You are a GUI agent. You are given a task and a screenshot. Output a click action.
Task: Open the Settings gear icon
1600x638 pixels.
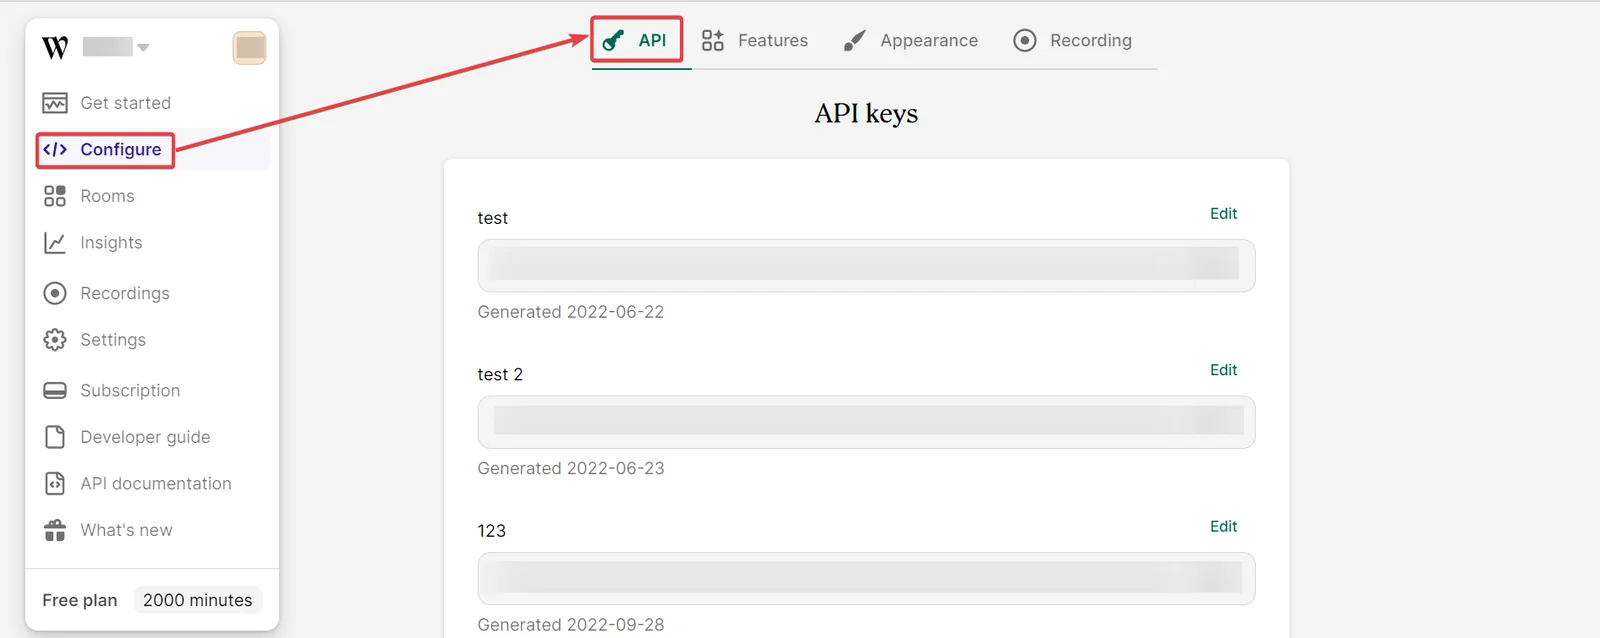(55, 340)
